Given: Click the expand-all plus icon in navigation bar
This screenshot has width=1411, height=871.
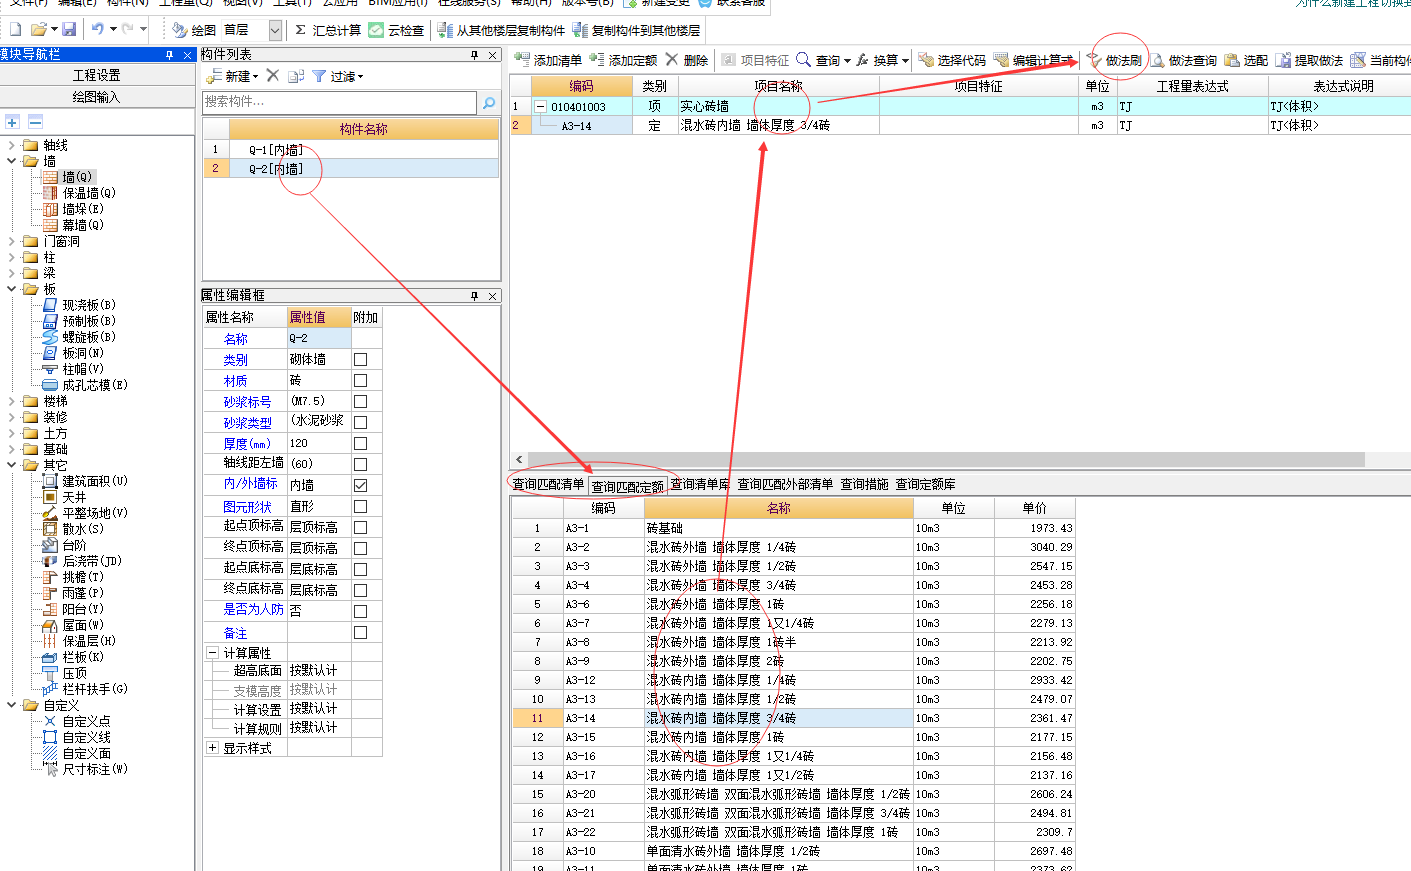Looking at the screenshot, I should coord(12,121).
